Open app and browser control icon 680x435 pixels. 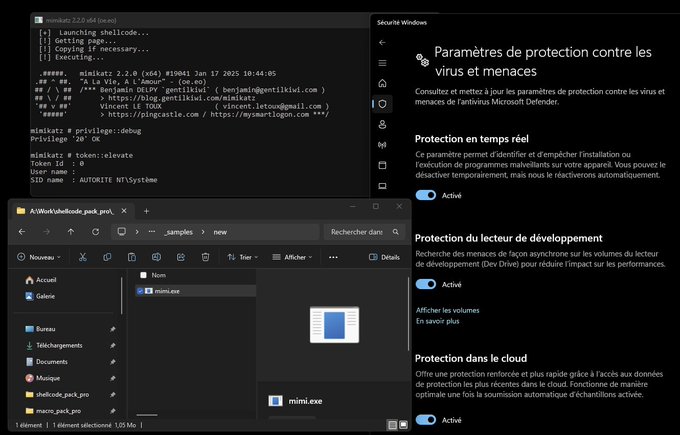pos(382,165)
